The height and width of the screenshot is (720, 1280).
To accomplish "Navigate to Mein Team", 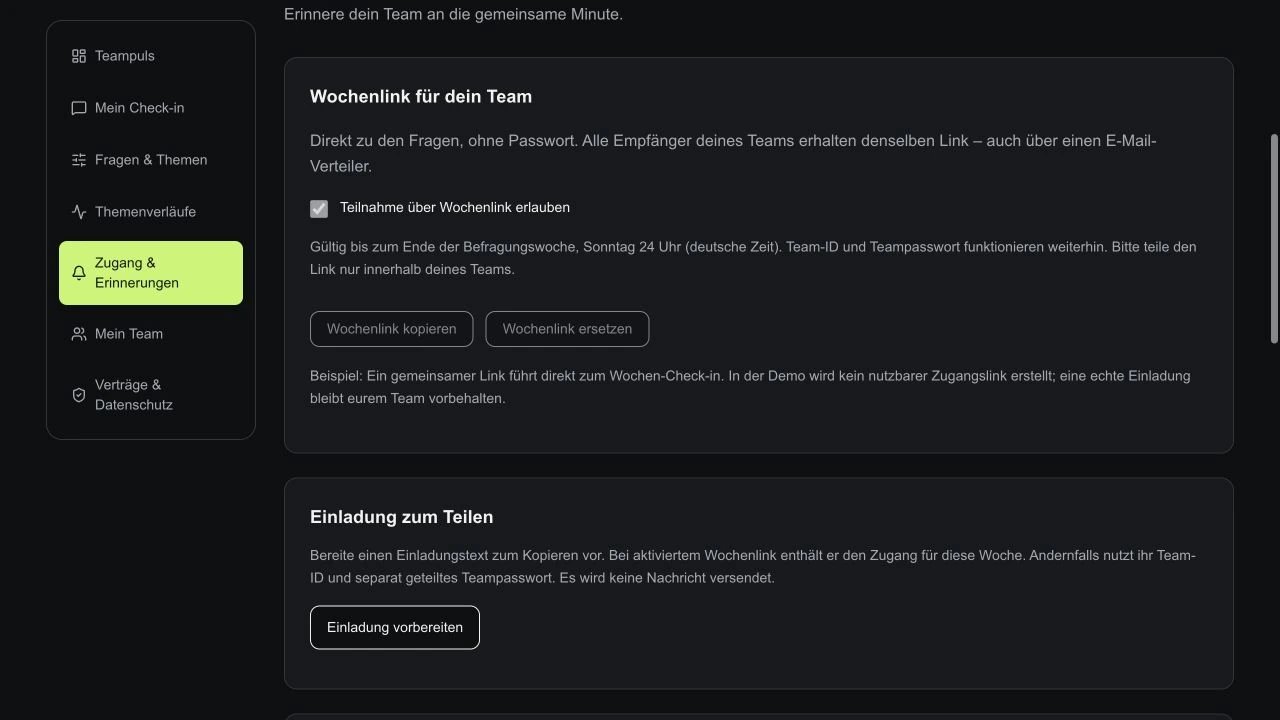I will click(x=151, y=334).
